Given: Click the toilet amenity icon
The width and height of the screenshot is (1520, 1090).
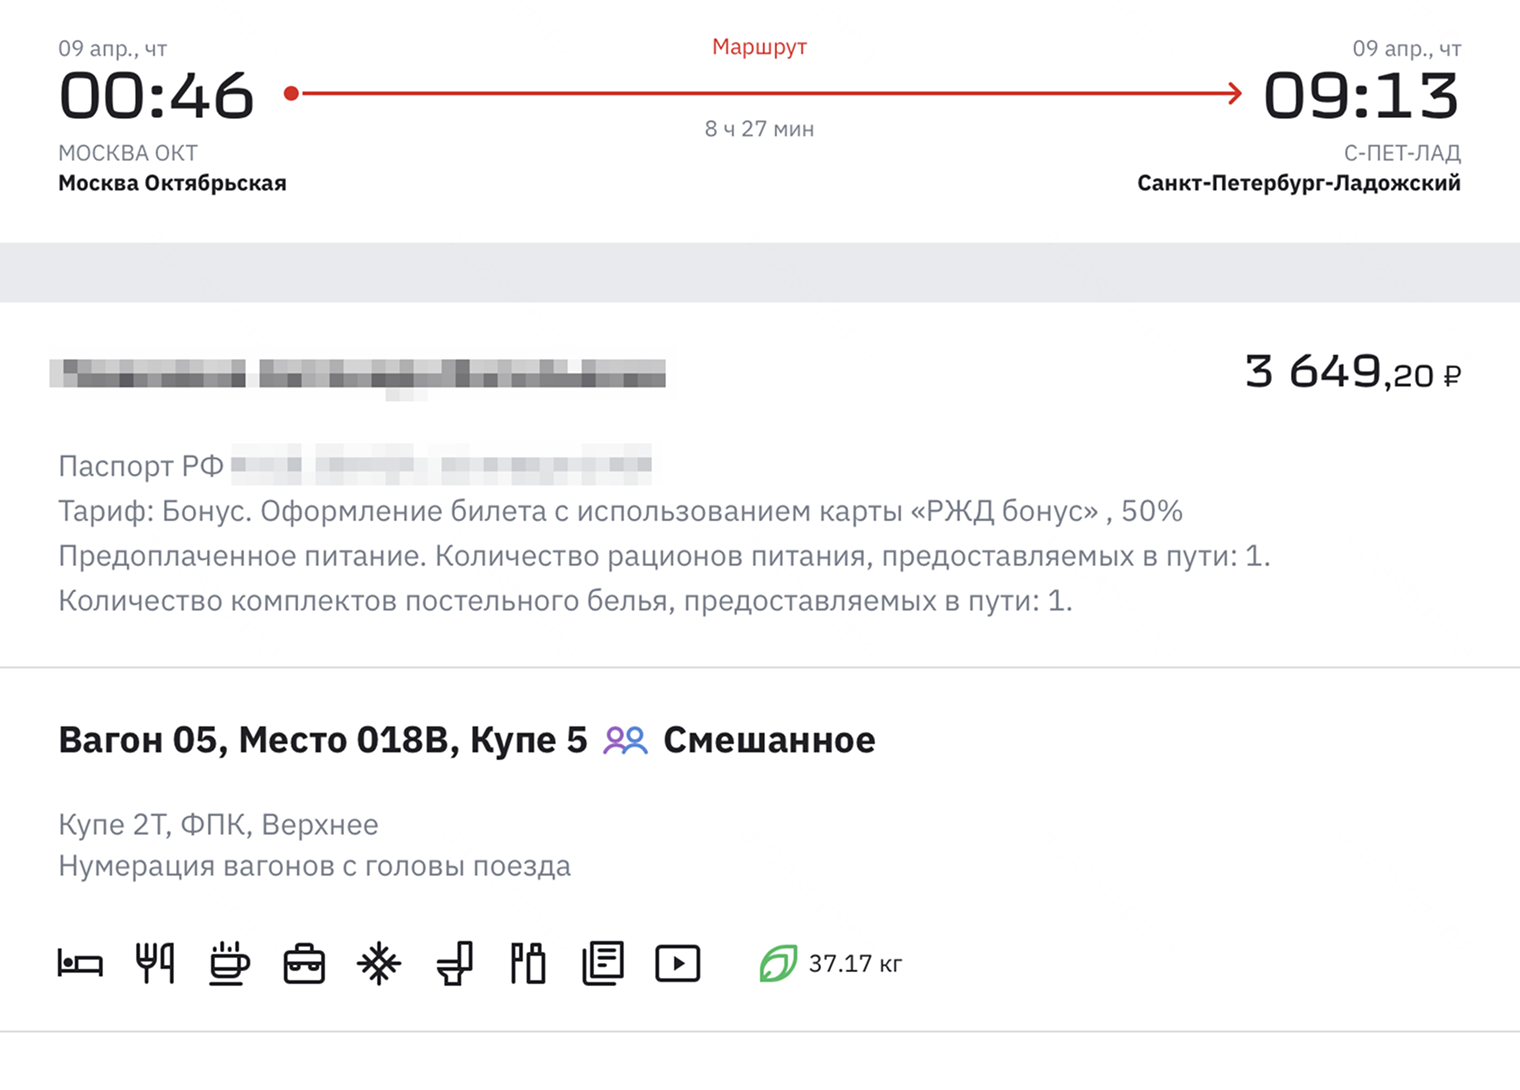Looking at the screenshot, I should [x=454, y=964].
